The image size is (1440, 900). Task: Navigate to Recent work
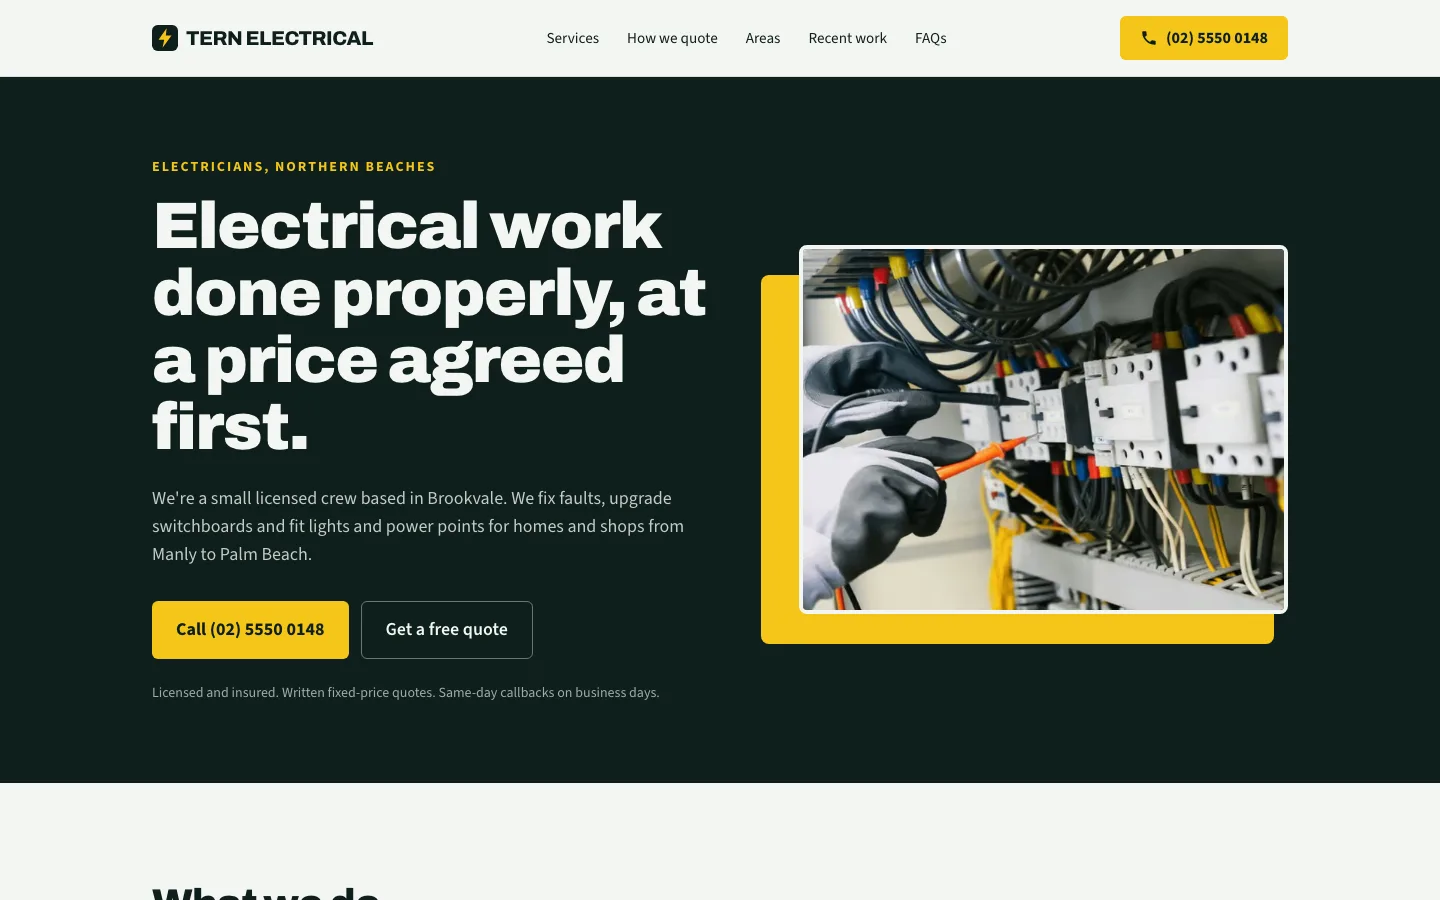pos(848,38)
